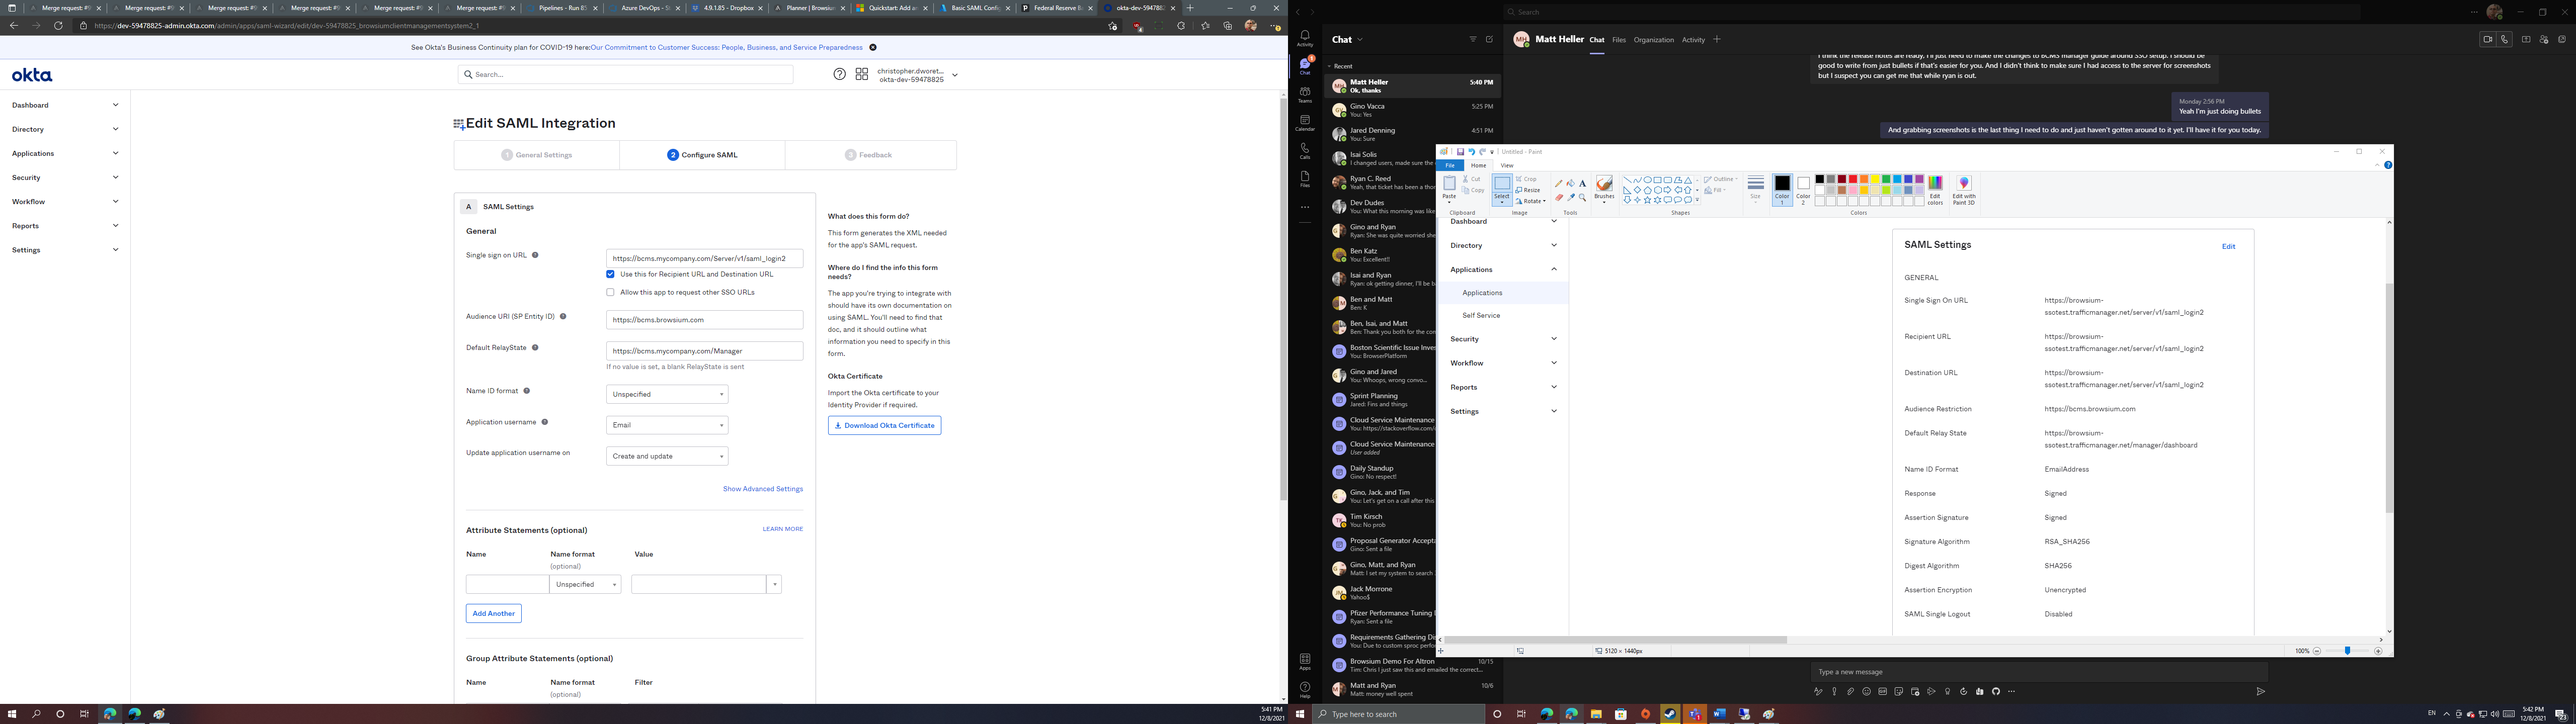
Task: Click the Paint save icon
Action: click(1460, 152)
